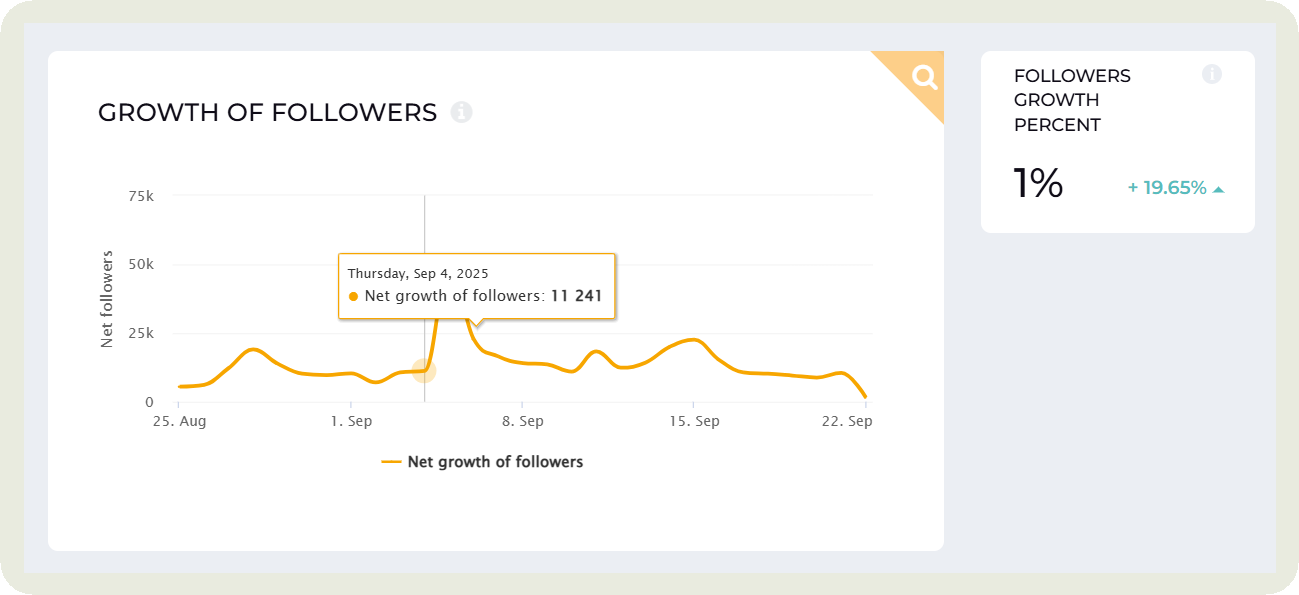Screen dimensions: 1299x595
Task: Click the highlighted data point on the chart
Action: (424, 371)
